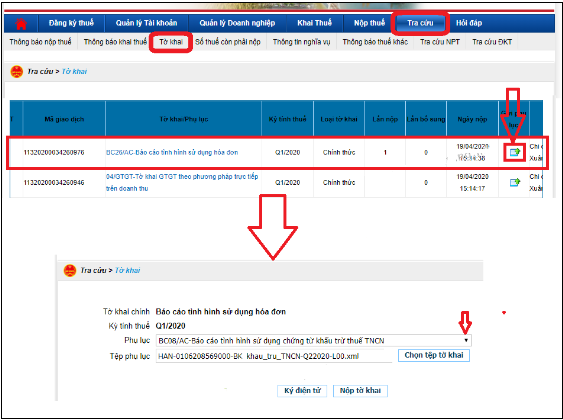Click the Tệp phụ lục file name field

tap(274, 356)
